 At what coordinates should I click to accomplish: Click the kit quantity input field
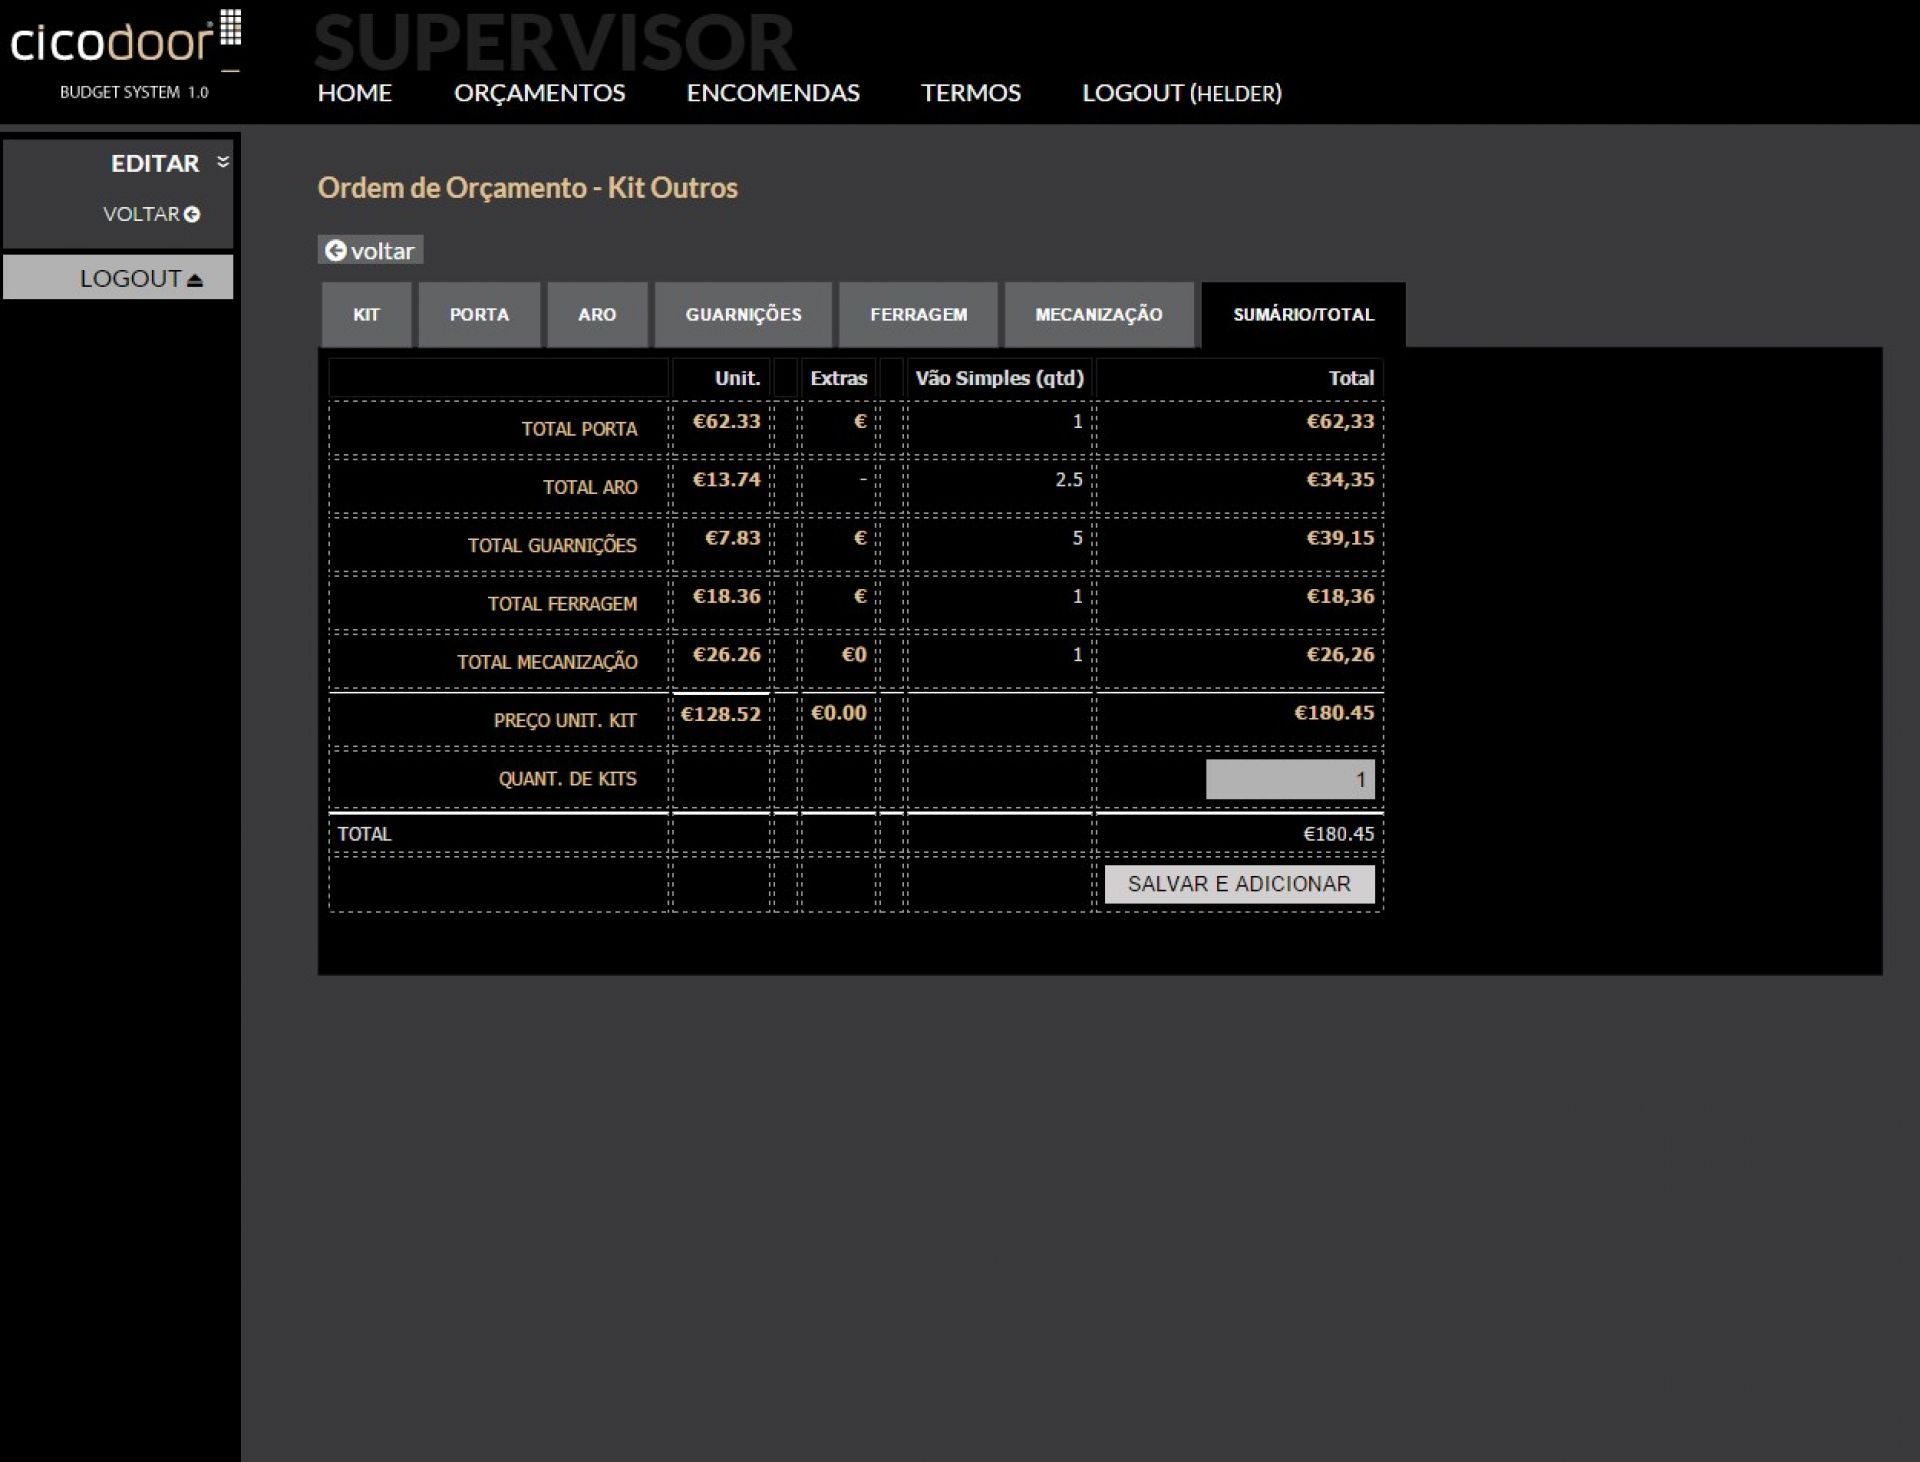point(1289,779)
